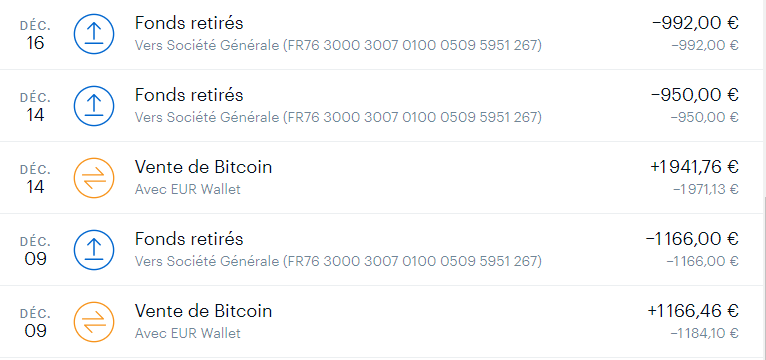Open Vente de Bitcoin entry dated Déc. 09

point(381,322)
